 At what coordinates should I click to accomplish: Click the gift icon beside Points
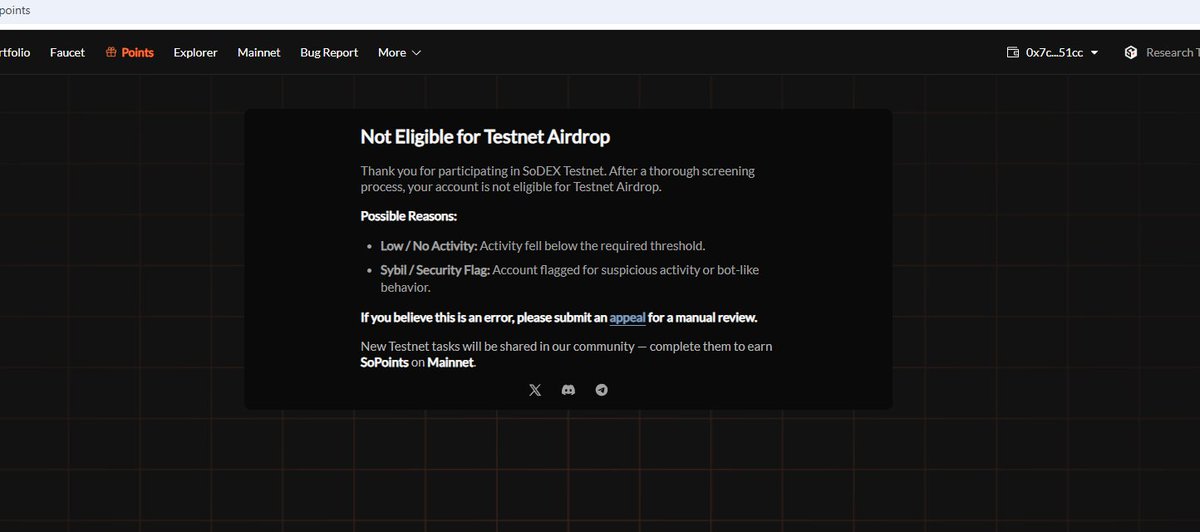(111, 52)
